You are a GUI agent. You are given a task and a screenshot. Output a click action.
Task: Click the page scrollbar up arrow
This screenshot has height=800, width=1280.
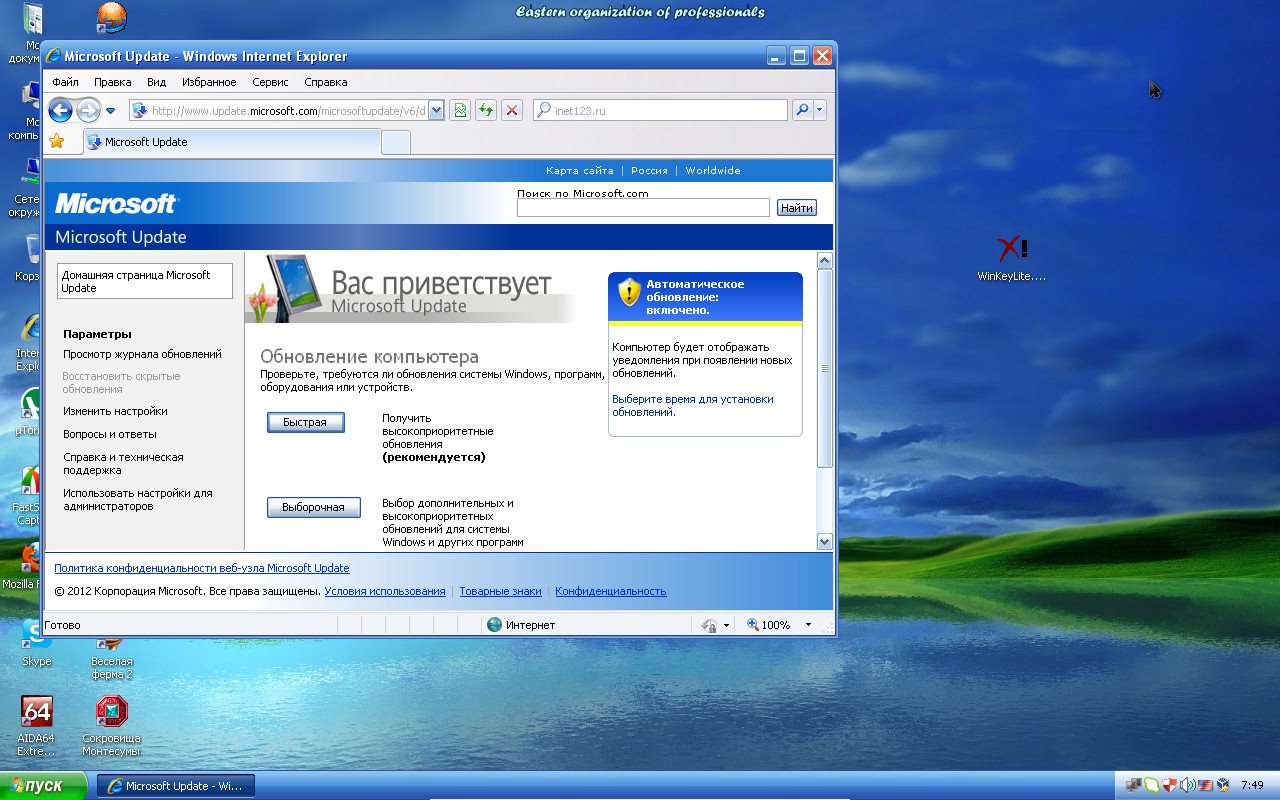pyautogui.click(x=825, y=260)
